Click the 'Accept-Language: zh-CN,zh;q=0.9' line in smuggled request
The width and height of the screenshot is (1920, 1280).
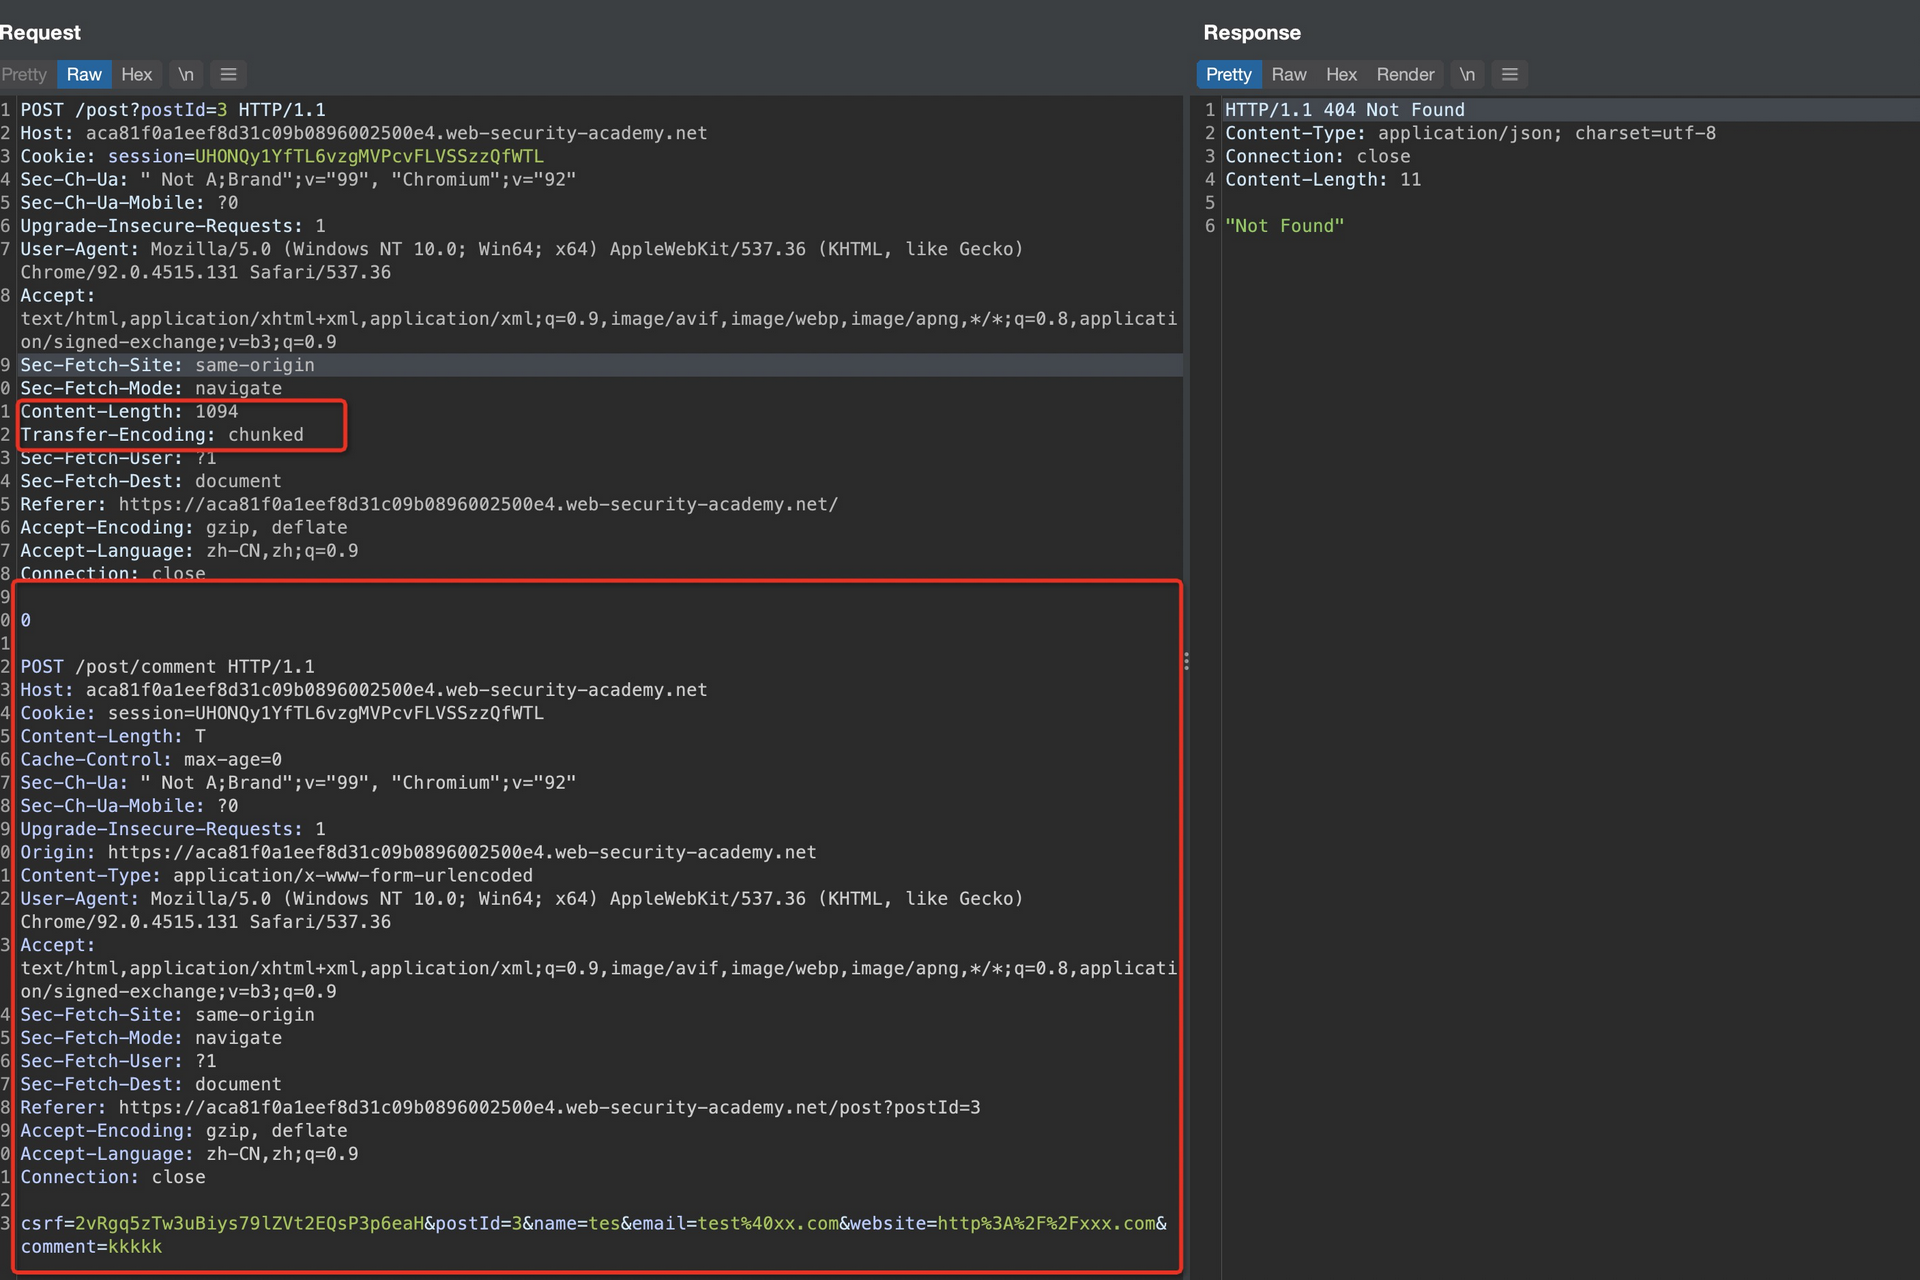click(x=189, y=1154)
